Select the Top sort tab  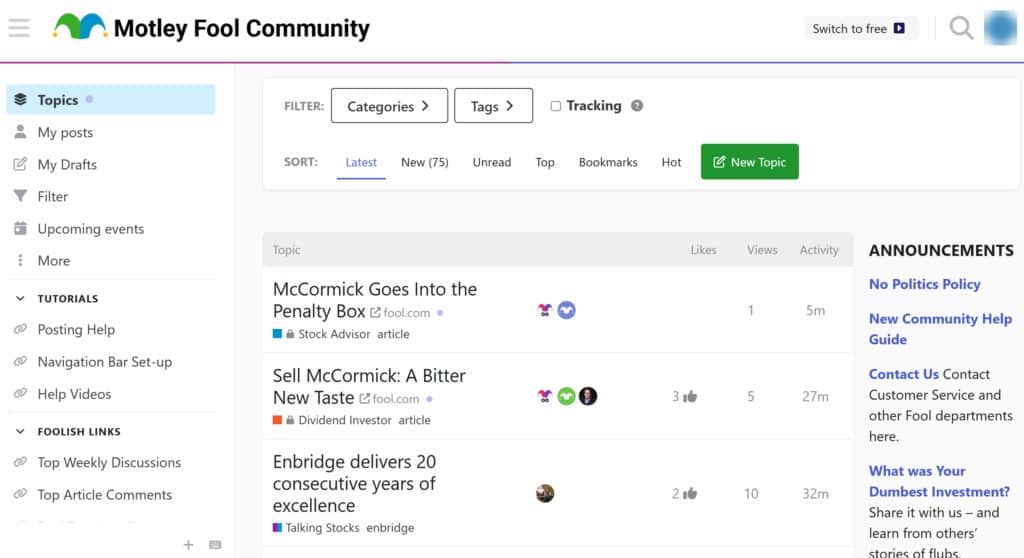[545, 162]
